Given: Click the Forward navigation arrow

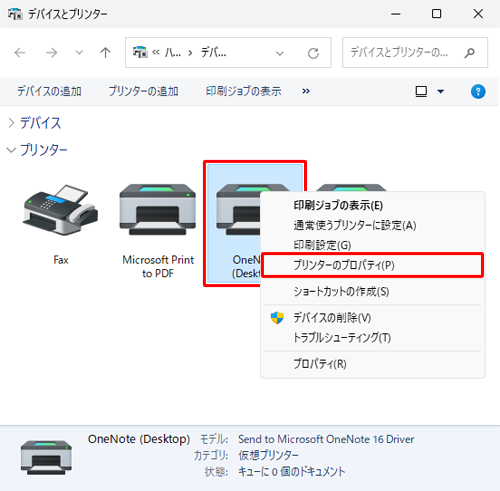Looking at the screenshot, I should [x=51, y=53].
